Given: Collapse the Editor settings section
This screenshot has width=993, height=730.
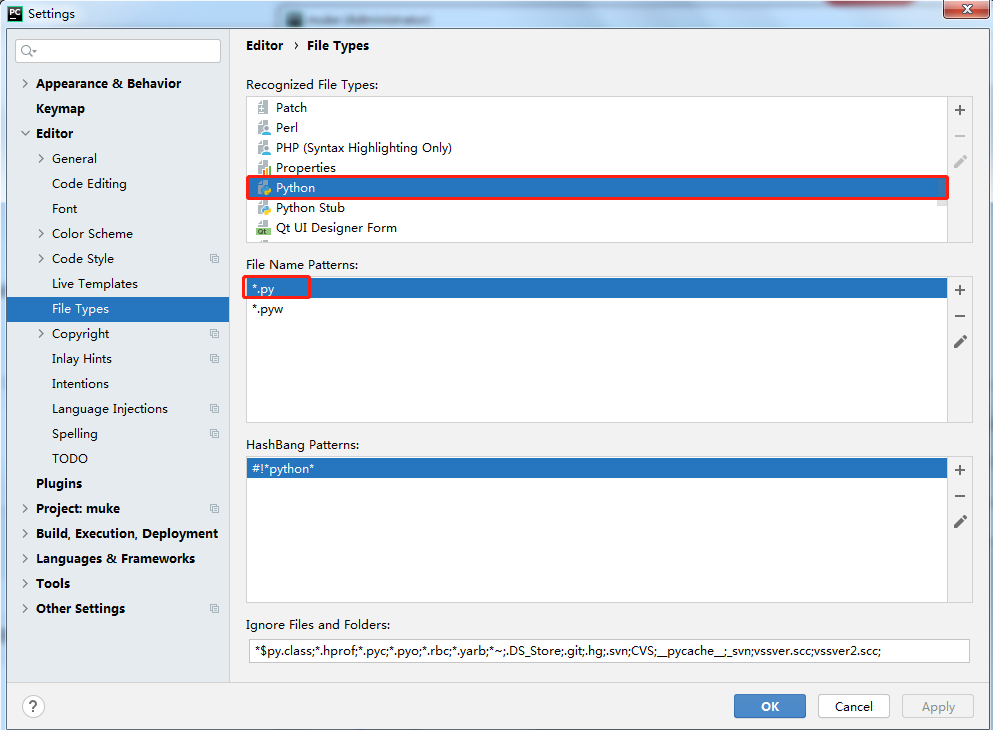Looking at the screenshot, I should coord(25,134).
